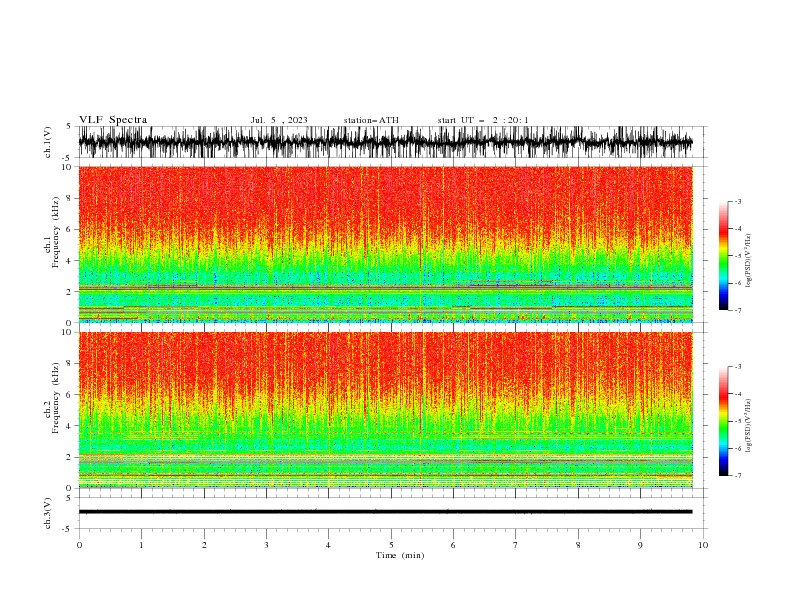Click the "VLF Spectra" title text

click(113, 120)
